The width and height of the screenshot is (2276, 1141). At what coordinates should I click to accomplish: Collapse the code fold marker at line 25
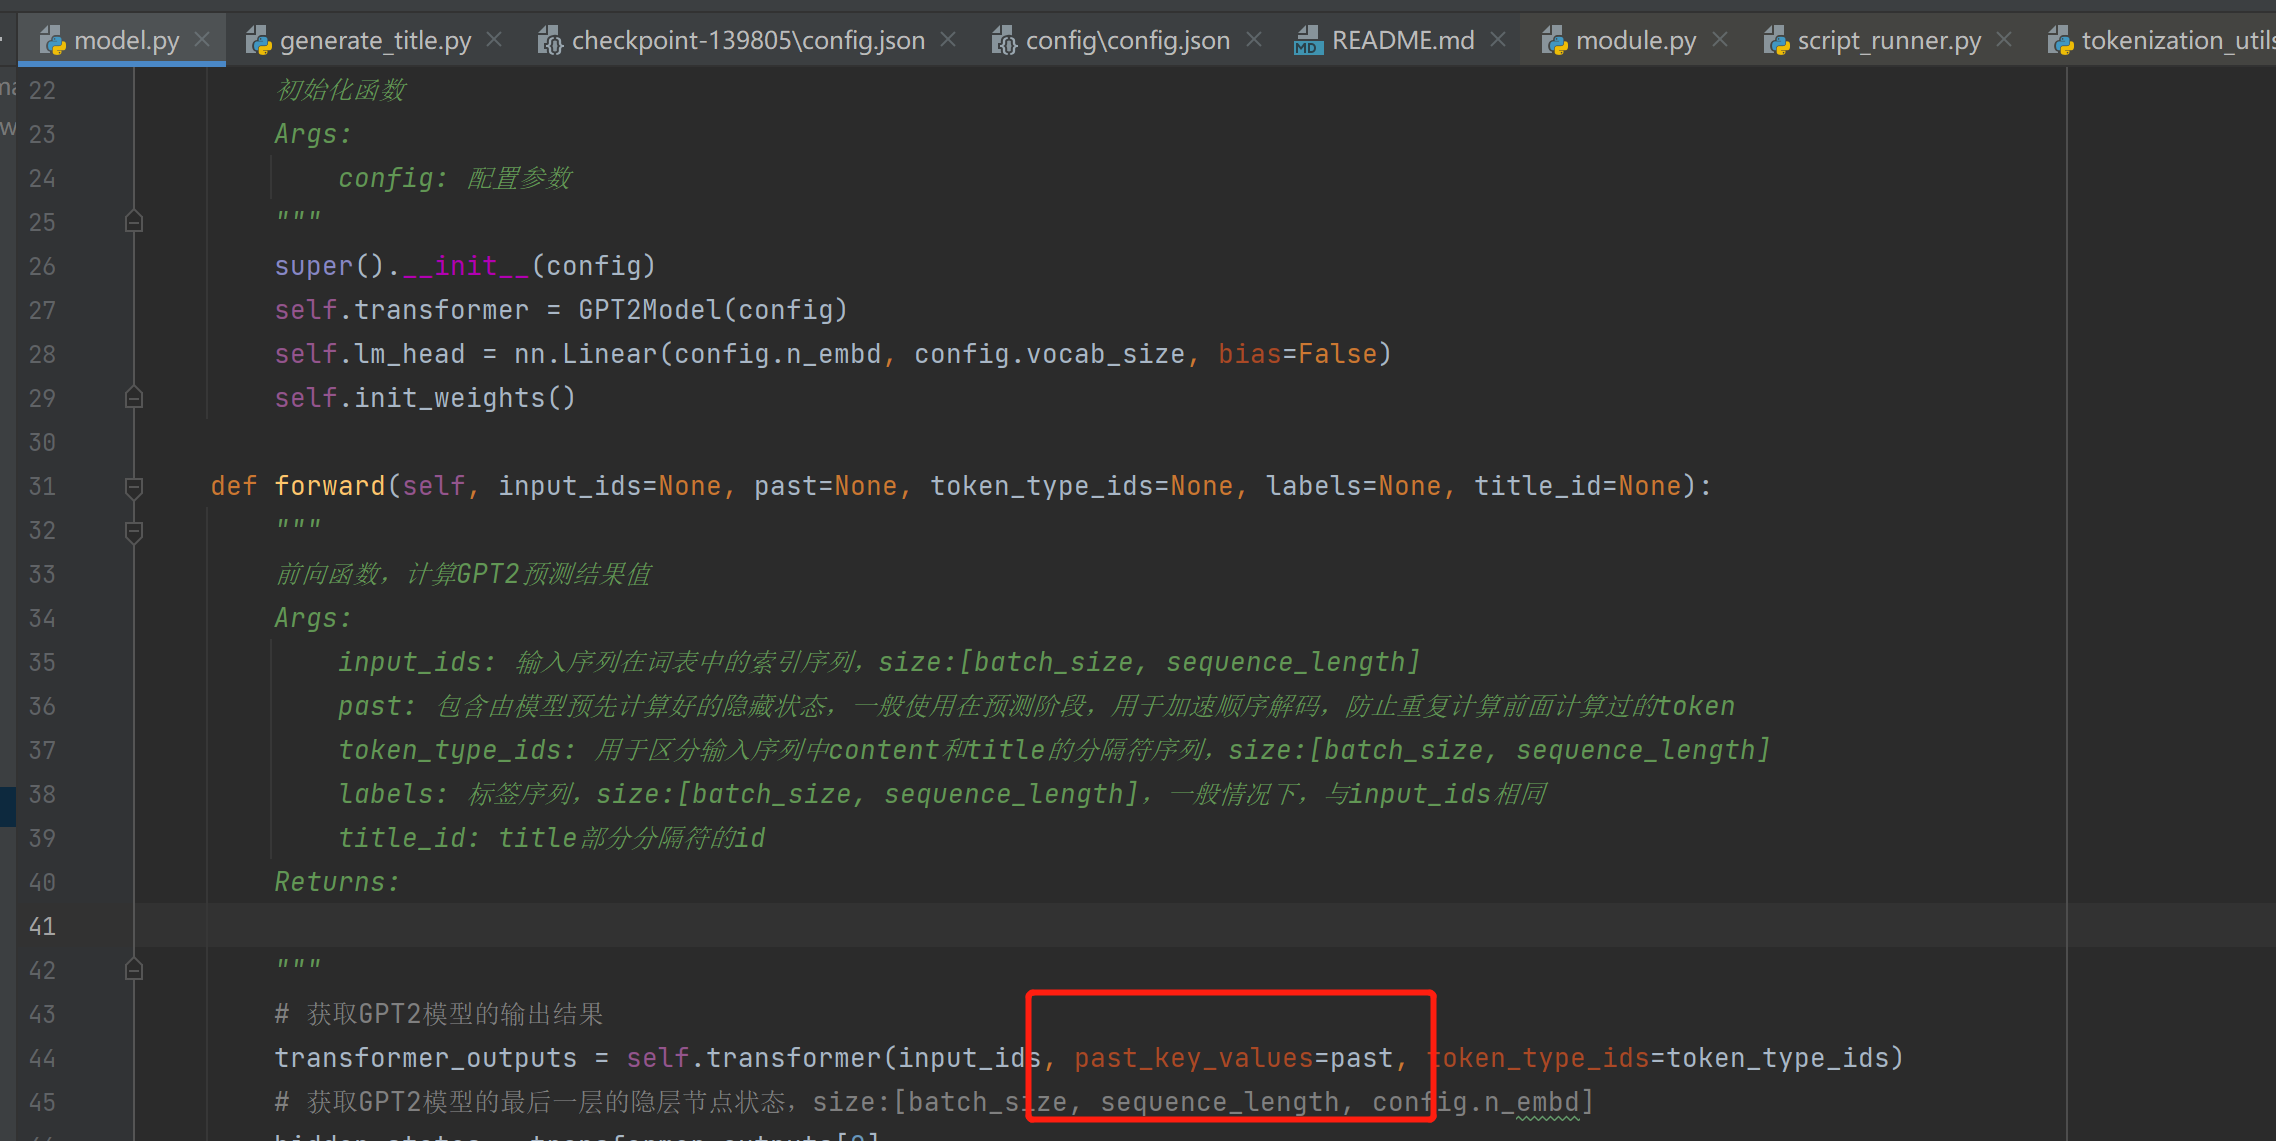pyautogui.click(x=133, y=220)
